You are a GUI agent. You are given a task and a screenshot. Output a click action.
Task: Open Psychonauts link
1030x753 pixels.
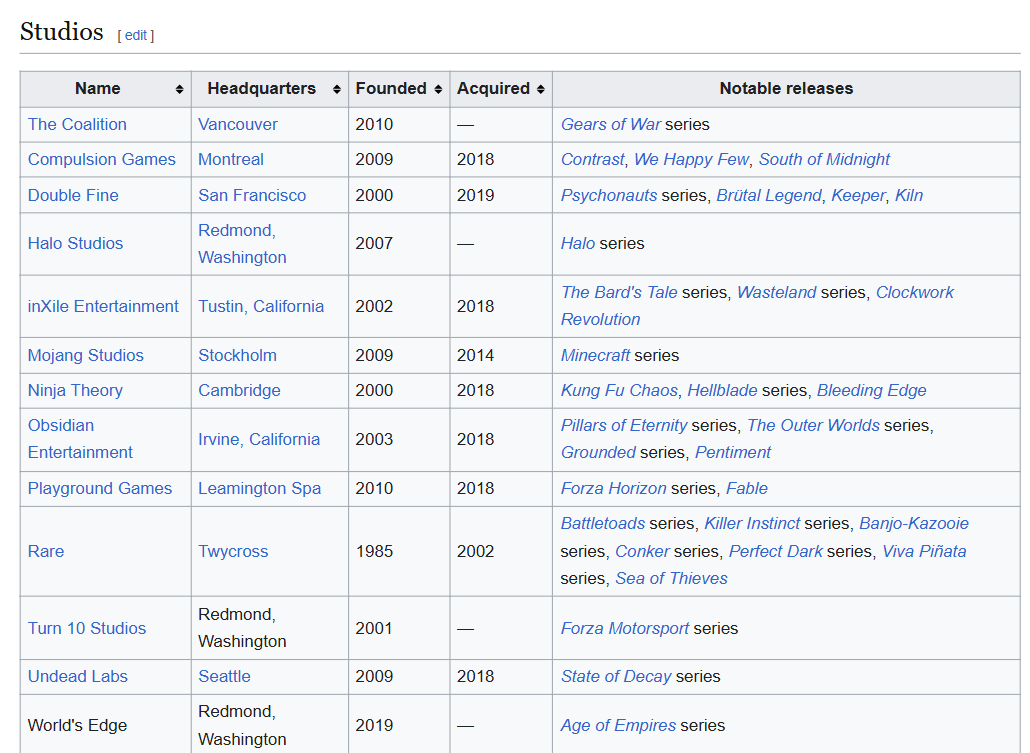(x=609, y=195)
